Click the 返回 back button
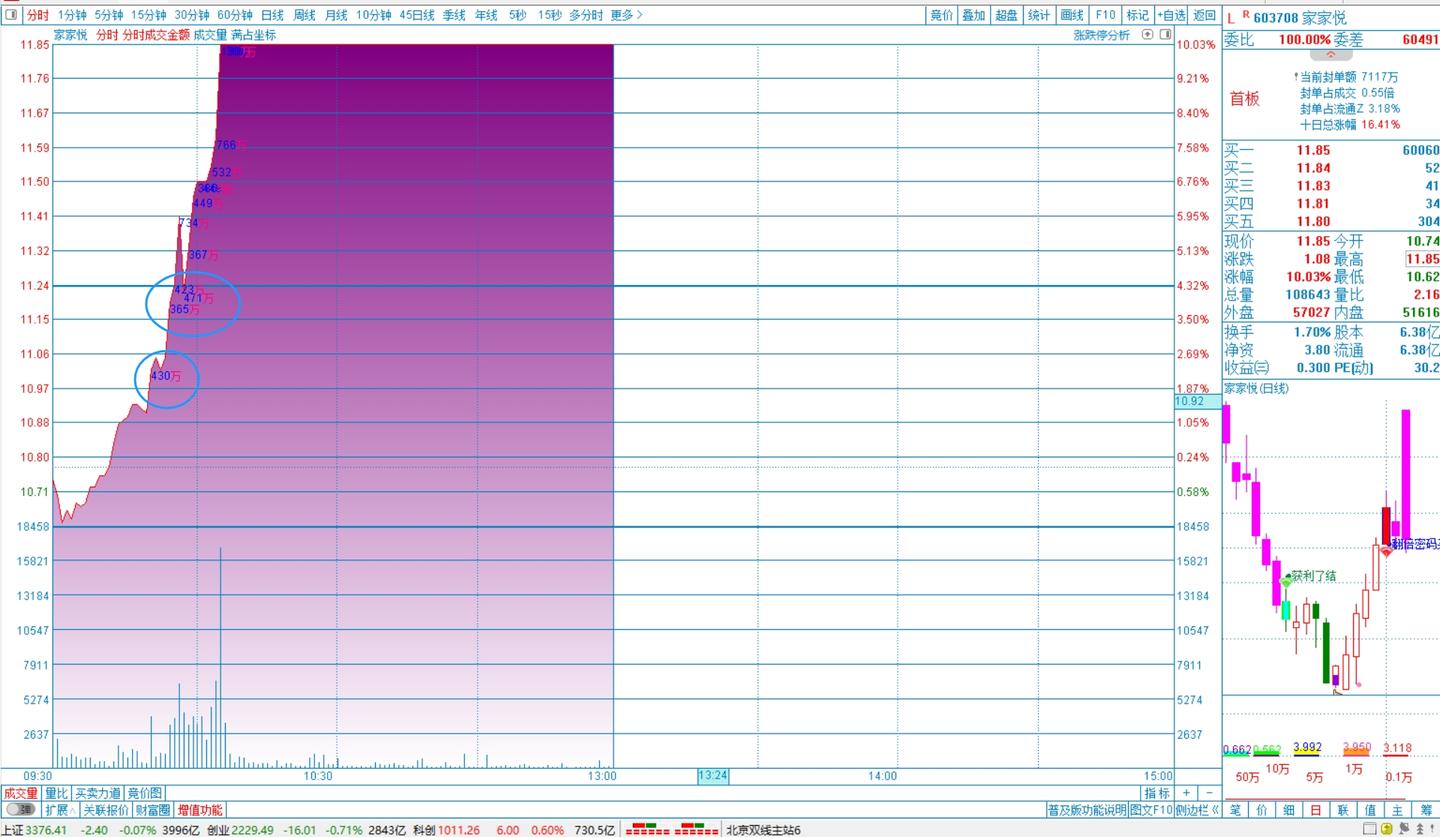This screenshot has height=837, width=1440. [1205, 15]
